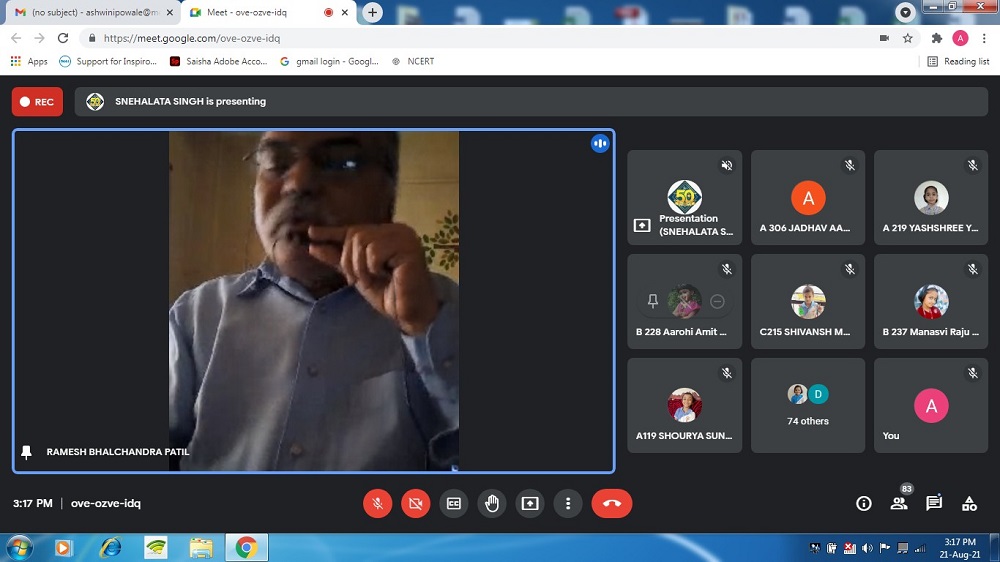Pin the B 228 Aarohi Amit tile
The height and width of the screenshot is (562, 1000).
click(x=653, y=301)
